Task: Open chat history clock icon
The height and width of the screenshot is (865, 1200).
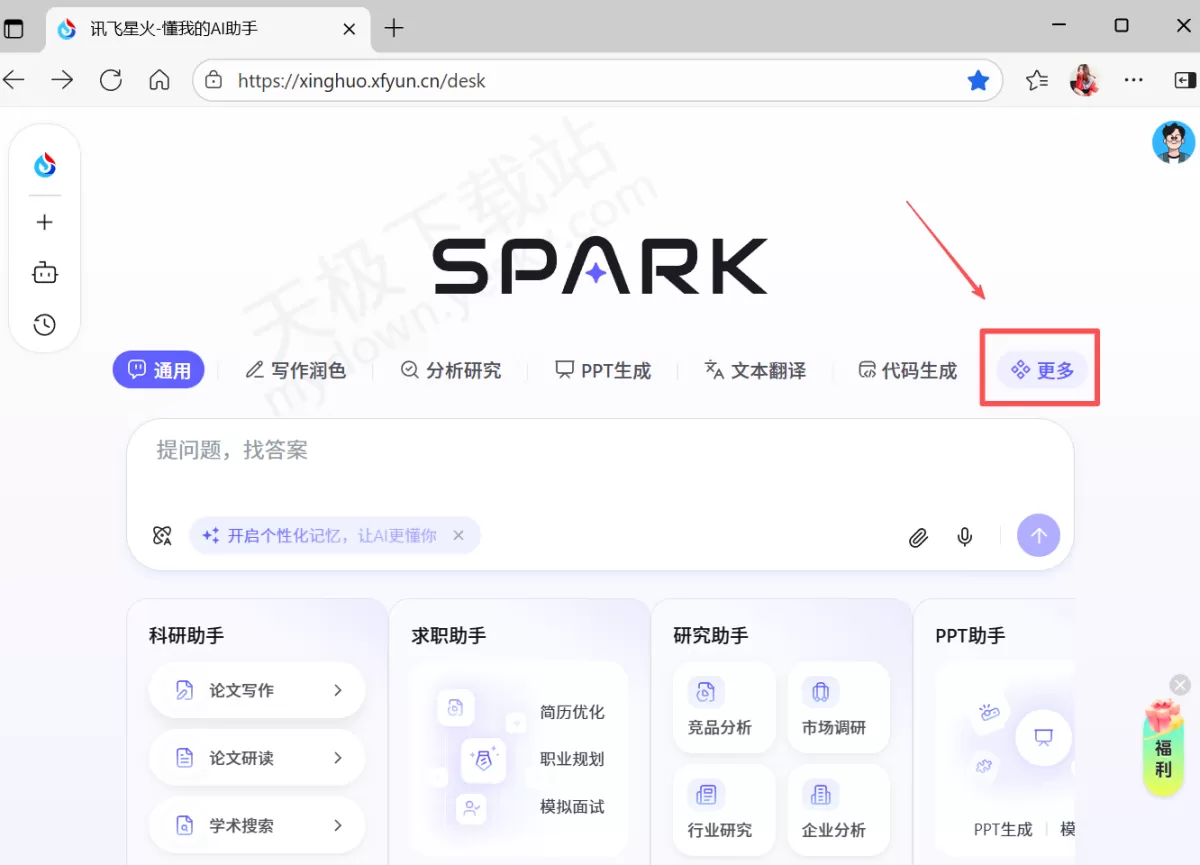Action: tap(44, 324)
